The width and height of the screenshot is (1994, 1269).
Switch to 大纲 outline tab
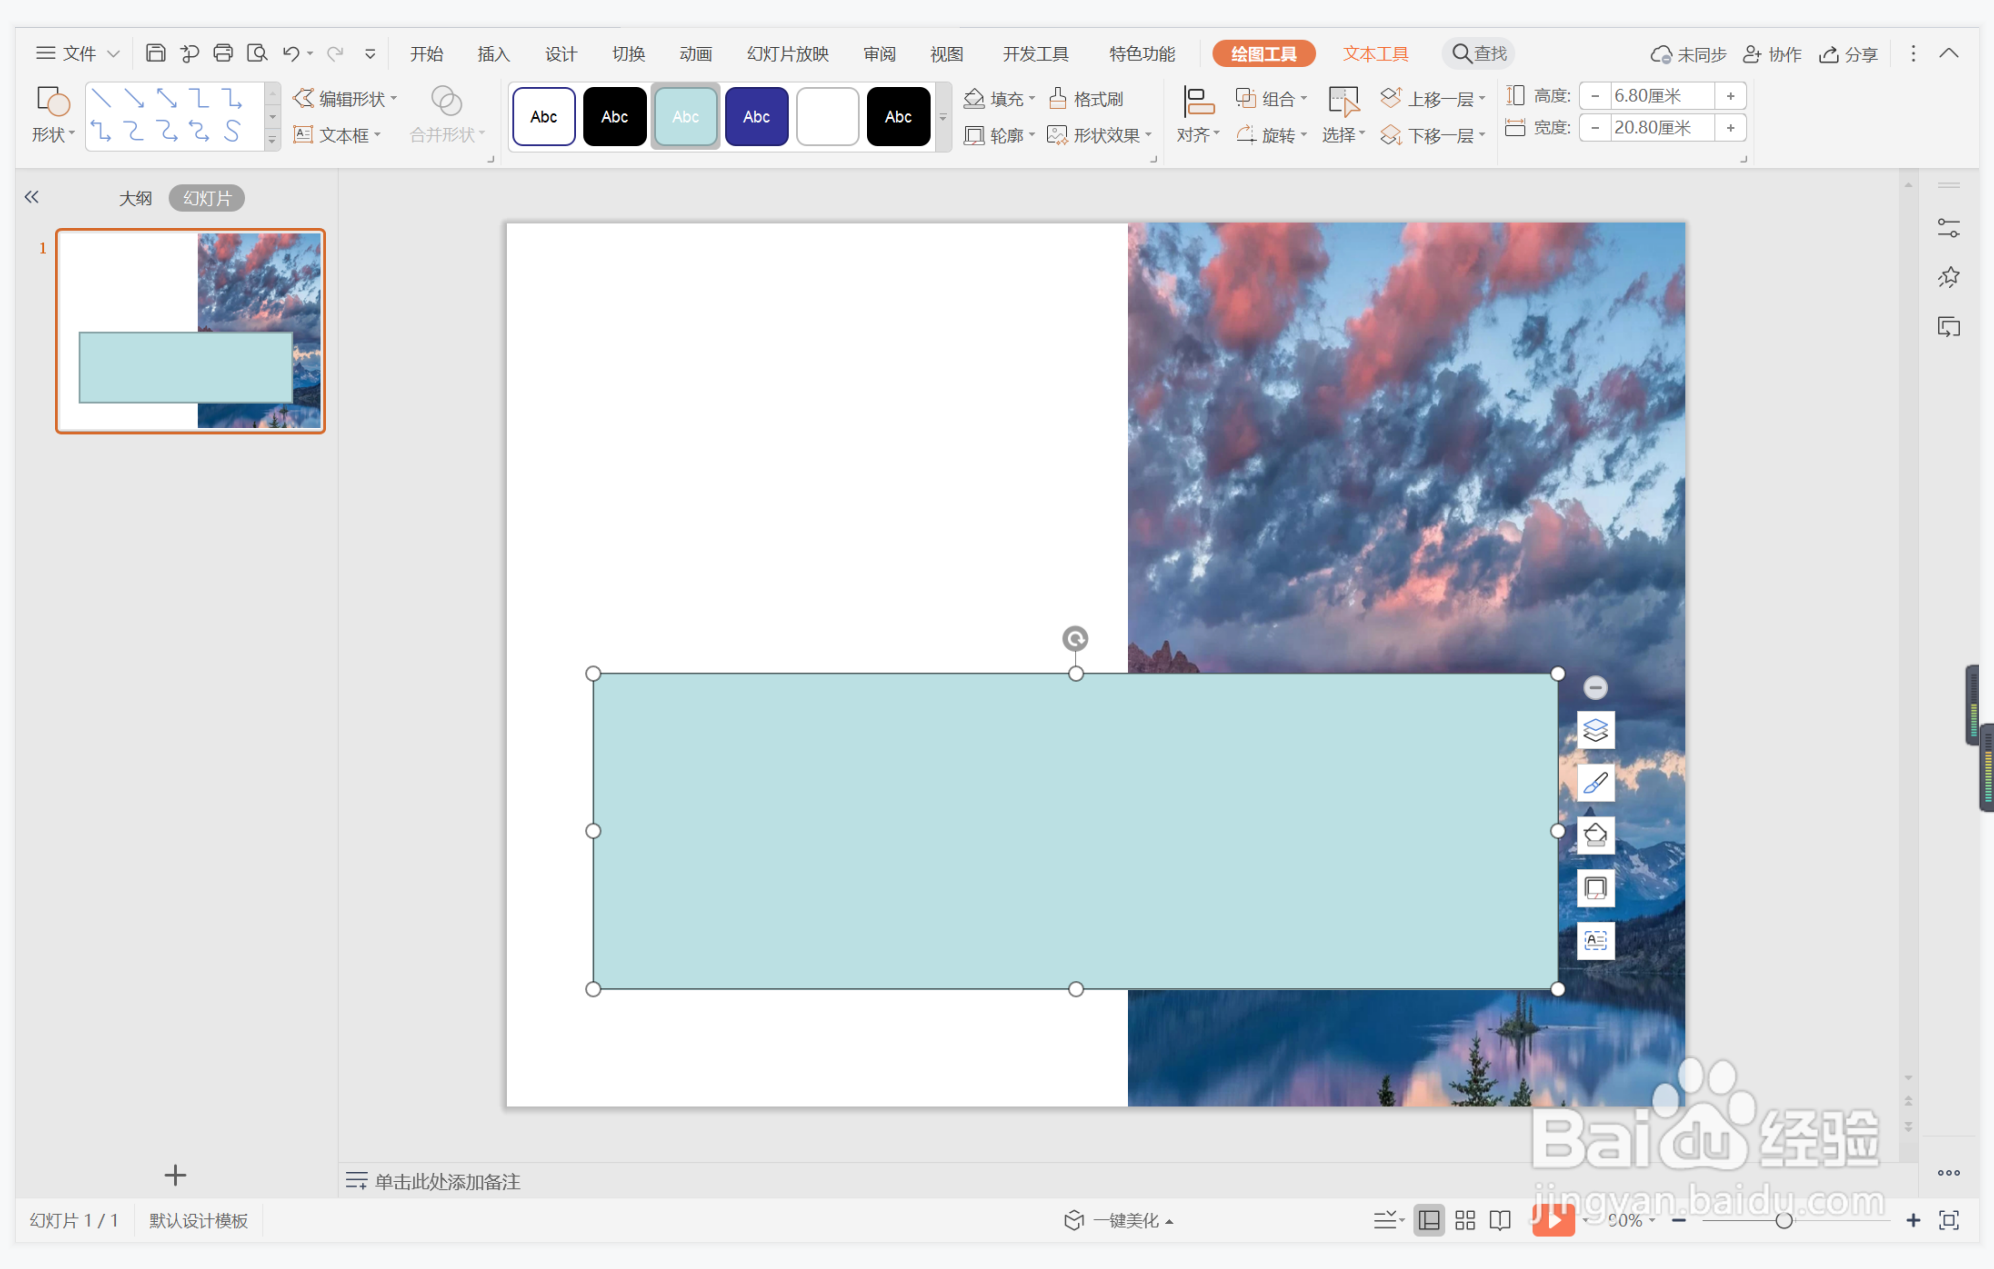(x=135, y=198)
